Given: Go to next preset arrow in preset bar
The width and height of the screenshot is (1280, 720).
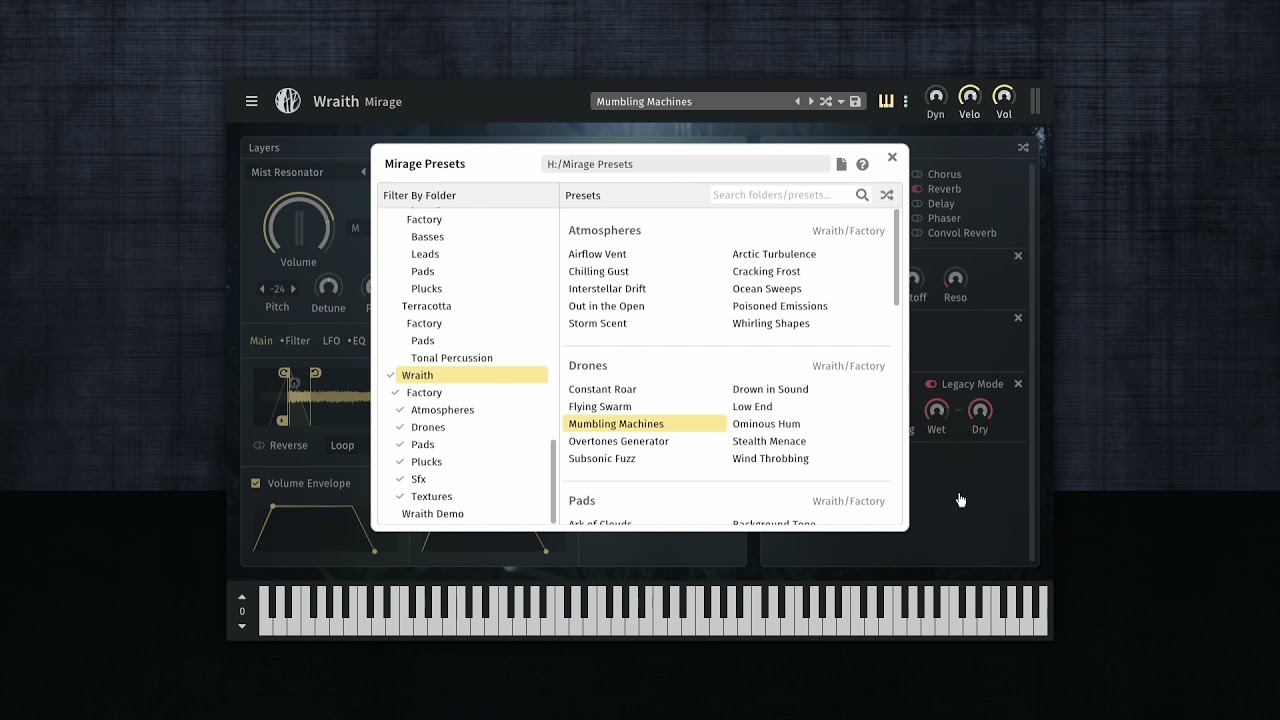Looking at the screenshot, I should (x=811, y=101).
